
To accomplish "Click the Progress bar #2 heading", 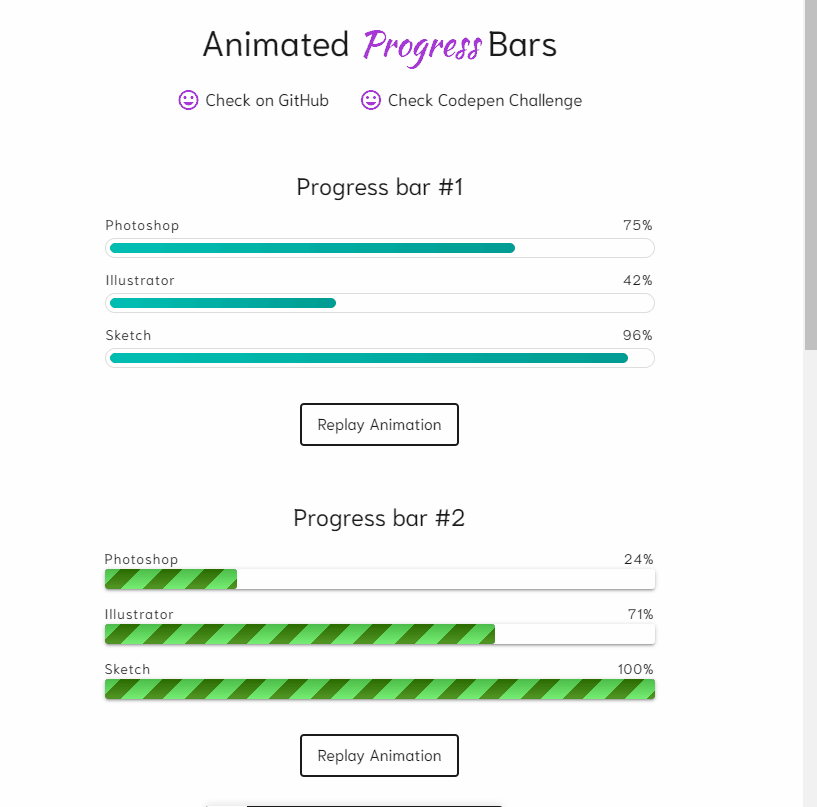I will click(x=379, y=518).
